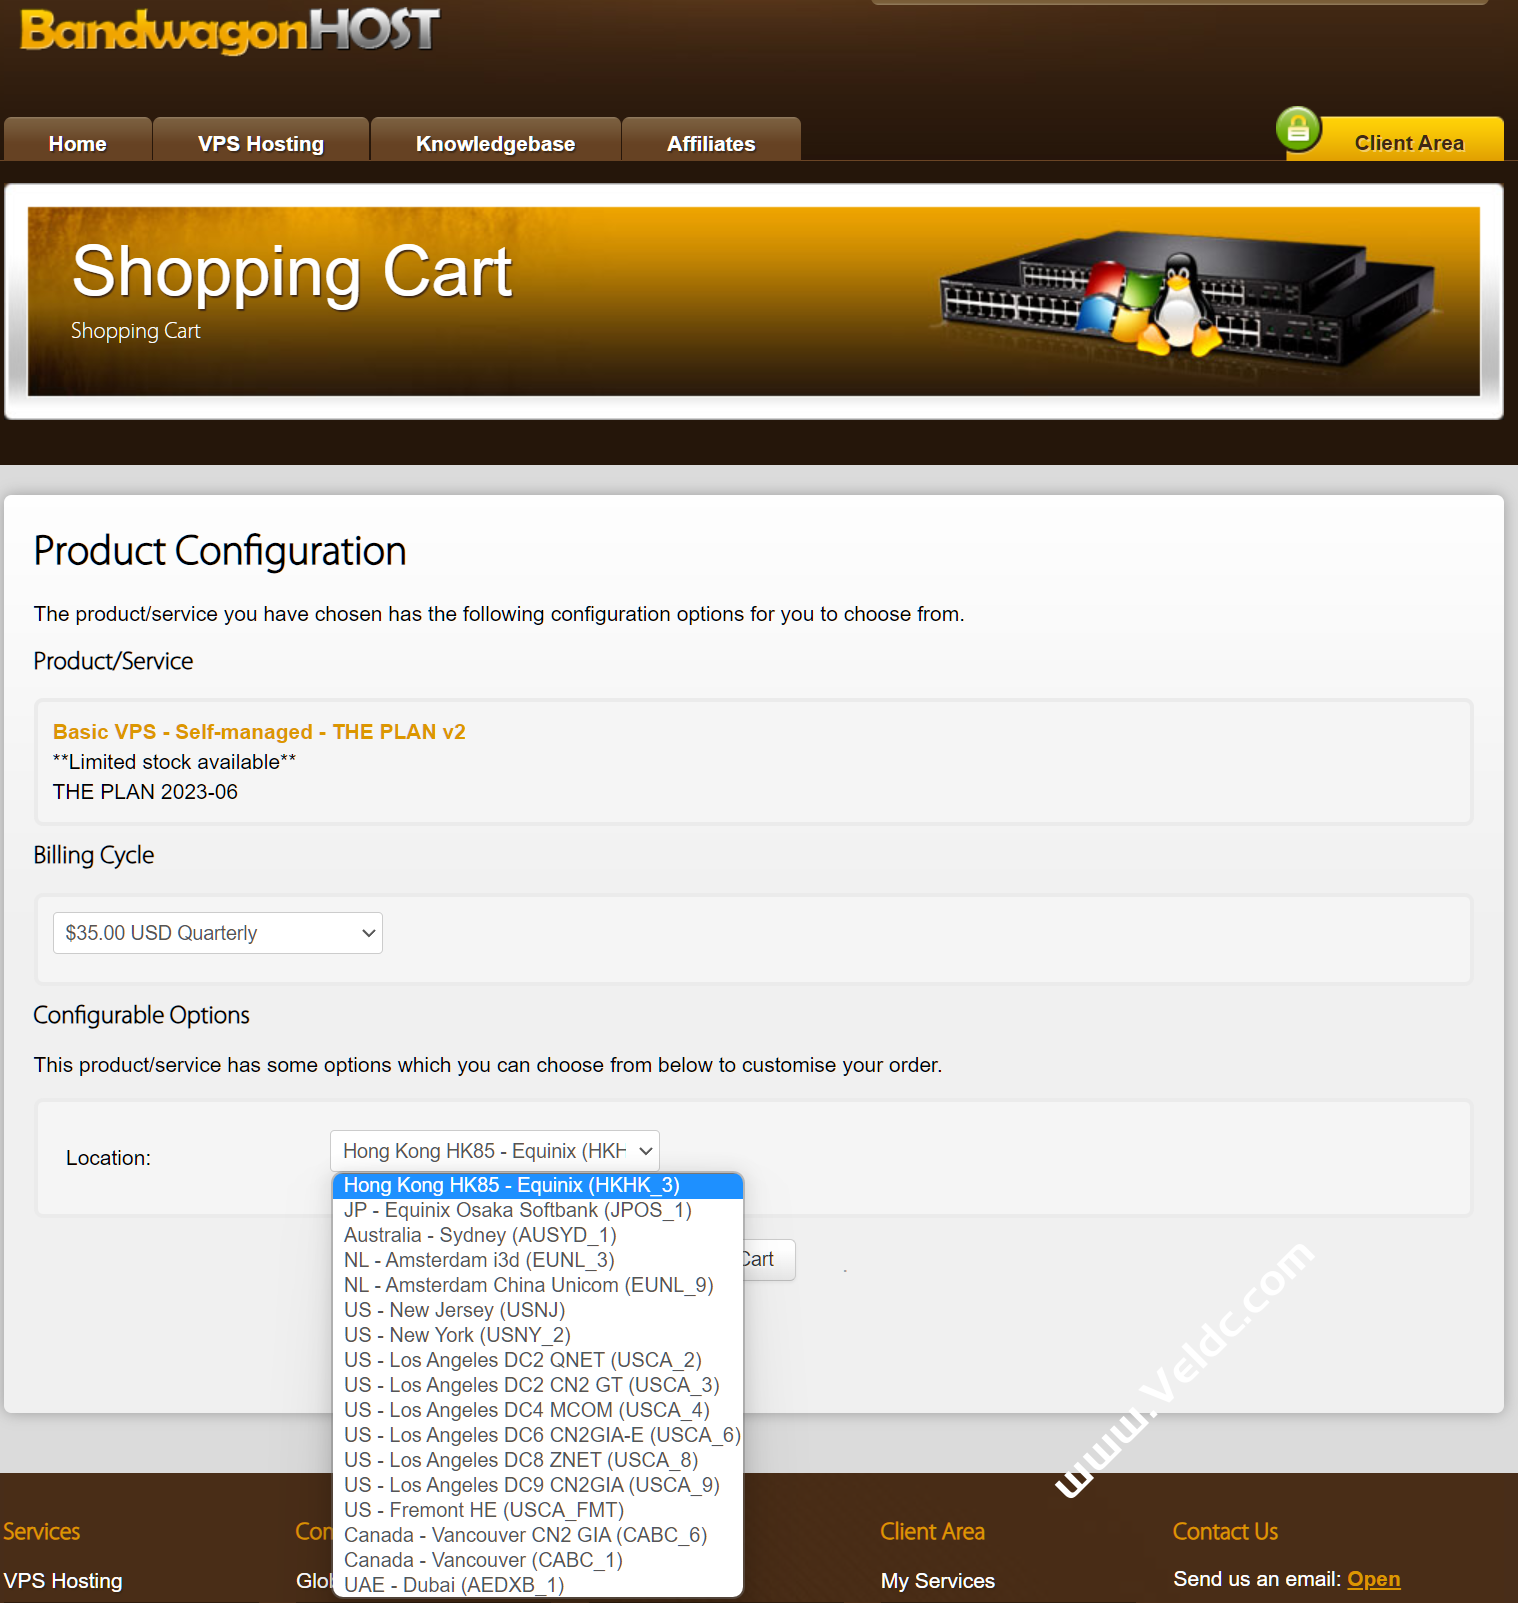Select NL - Amsterdam China Unicom option
Screen dimensions: 1518x1603
[x=528, y=1285]
